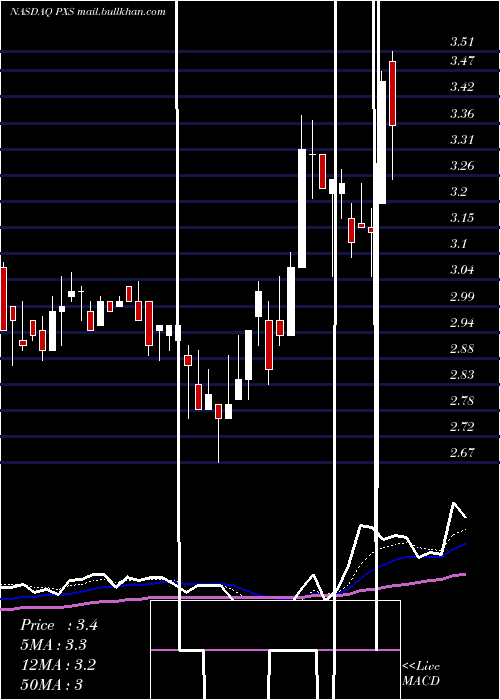Click the NASDAQ PXS mail.bullkhan.com title text
Viewport: 500px width, 700px height.
click(88, 11)
